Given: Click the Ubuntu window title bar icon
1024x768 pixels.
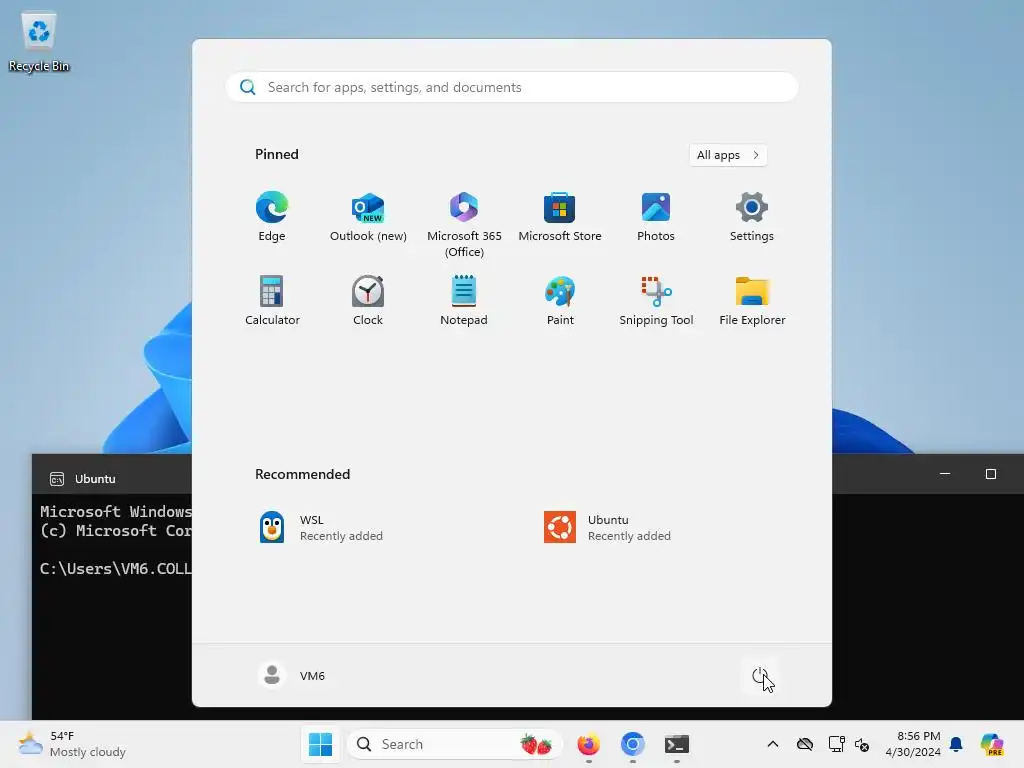Looking at the screenshot, I should [57, 479].
